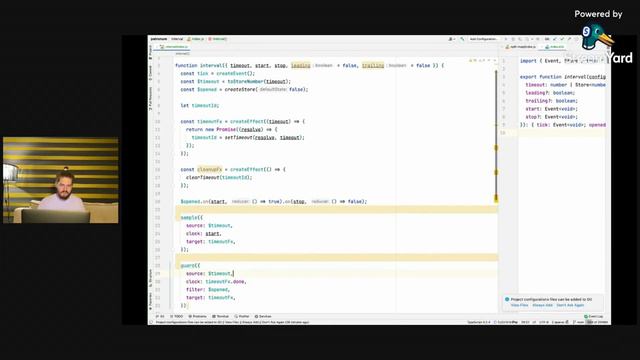The width and height of the screenshot is (640, 360).
Task: Open the UTF-8 encoding selector in status bar
Action: click(544, 322)
